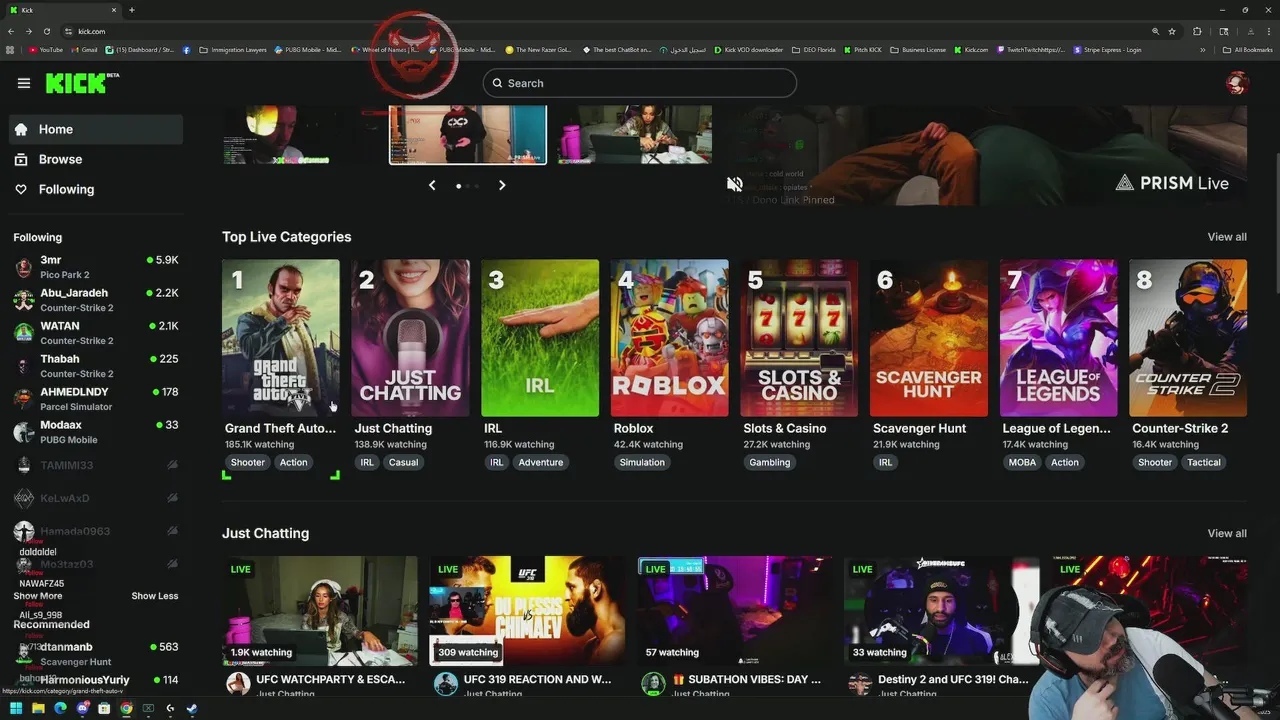Click the browser forward arrow

click(29, 31)
